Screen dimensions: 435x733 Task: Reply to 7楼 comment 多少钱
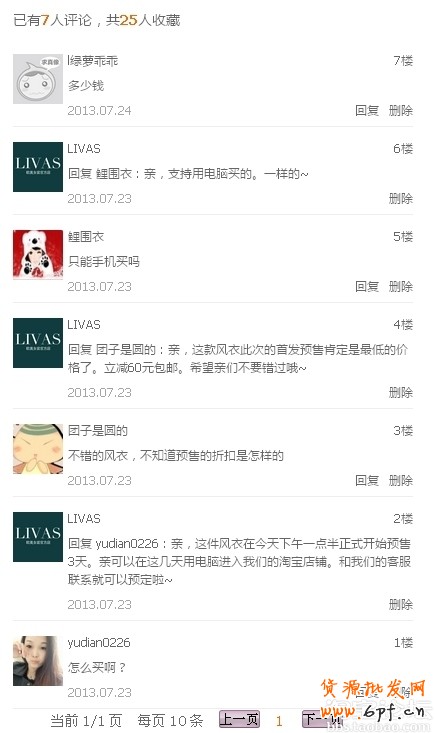coord(367,111)
